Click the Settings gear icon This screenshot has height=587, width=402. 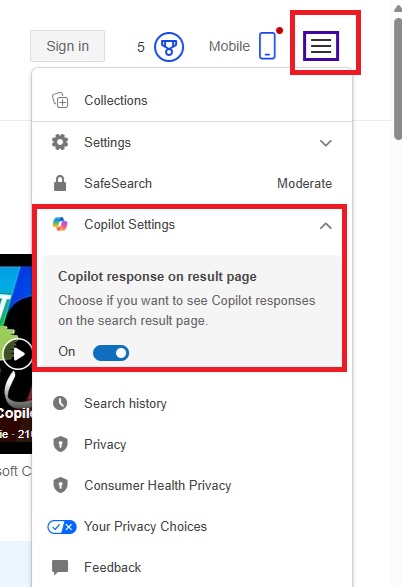[x=60, y=142]
